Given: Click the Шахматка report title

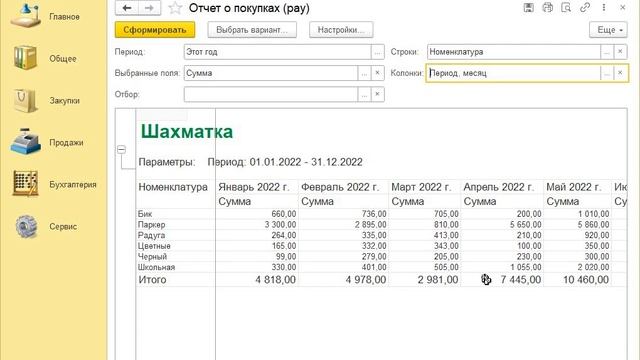Looking at the screenshot, I should click(x=187, y=131).
